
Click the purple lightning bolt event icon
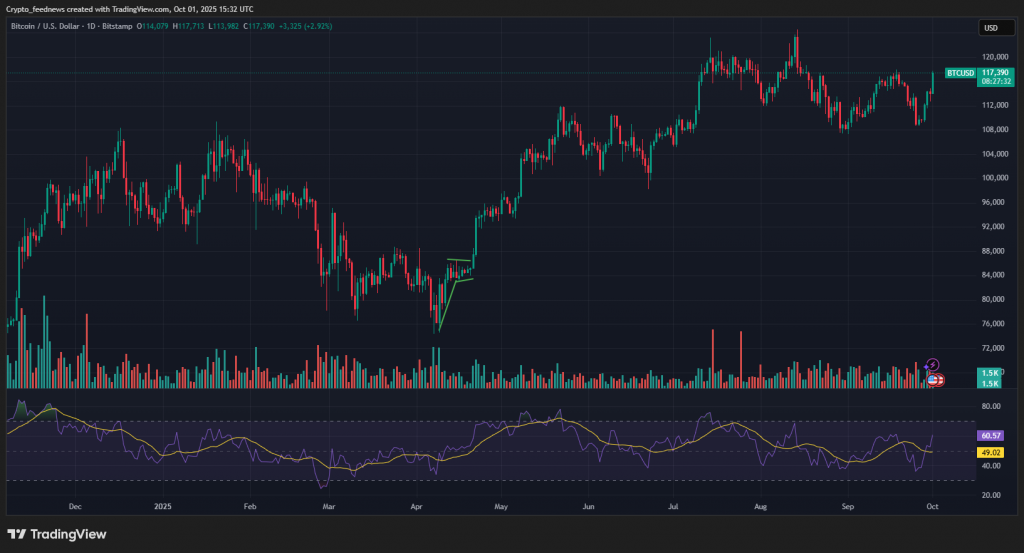pyautogui.click(x=933, y=365)
